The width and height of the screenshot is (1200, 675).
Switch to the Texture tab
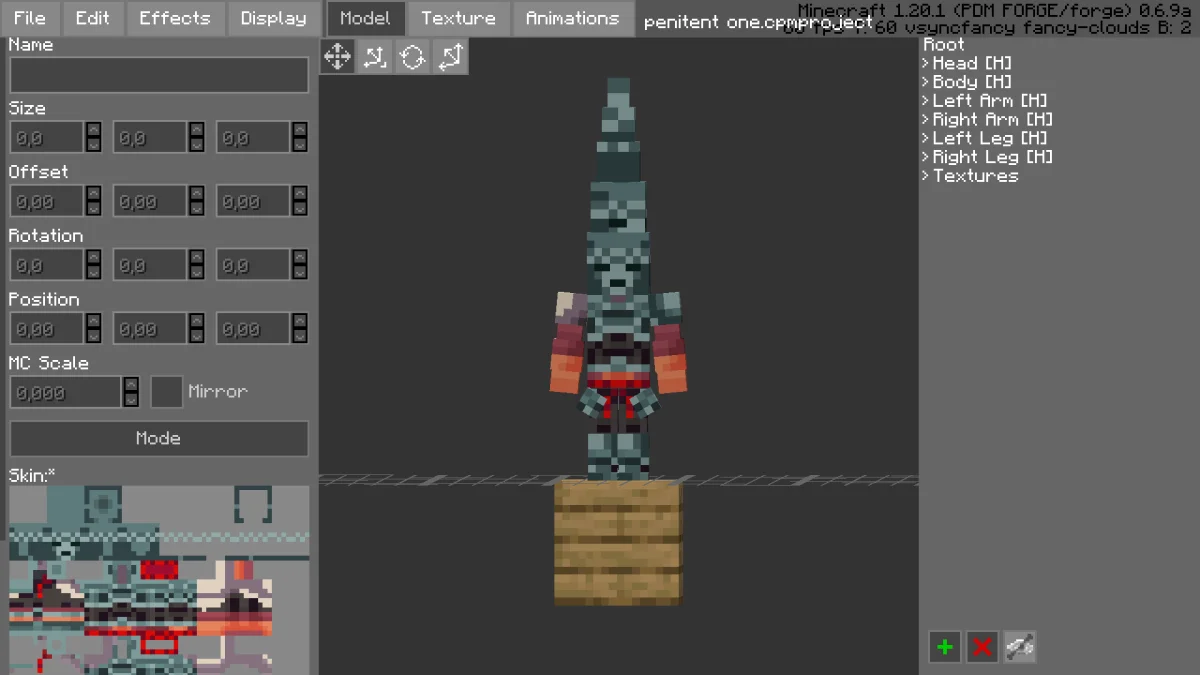tap(458, 18)
